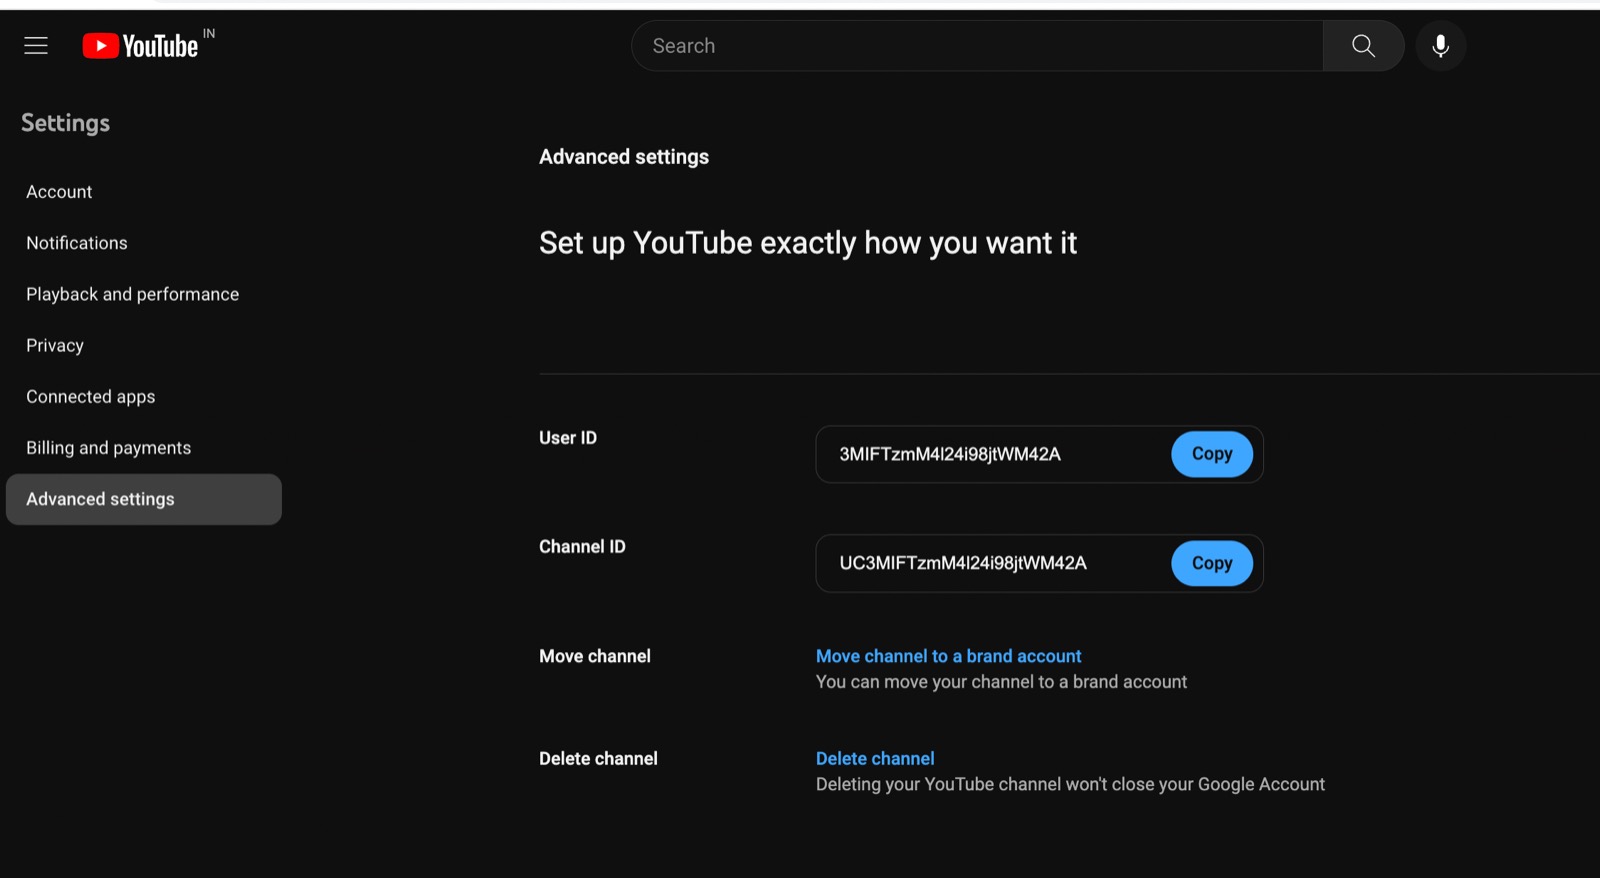Click the 'Channel ID' label

tap(582, 547)
